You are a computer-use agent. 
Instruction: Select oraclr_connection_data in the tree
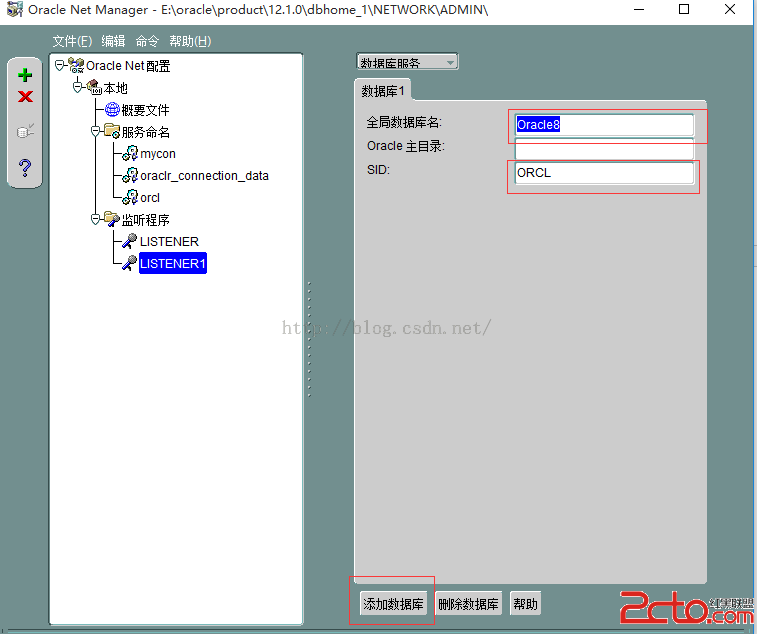pyautogui.click(x=204, y=175)
